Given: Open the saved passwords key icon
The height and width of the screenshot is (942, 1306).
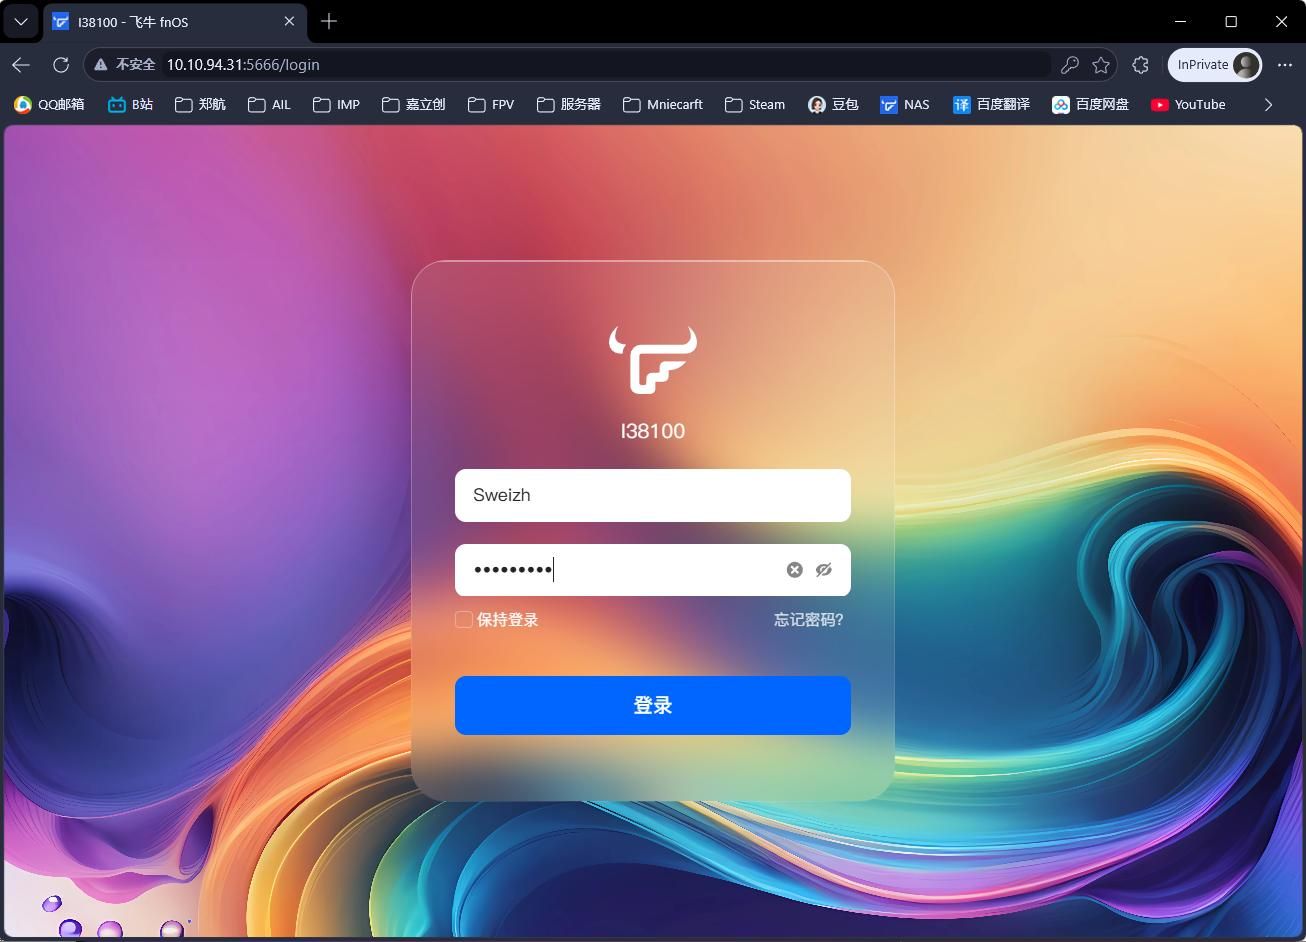Looking at the screenshot, I should [1069, 64].
